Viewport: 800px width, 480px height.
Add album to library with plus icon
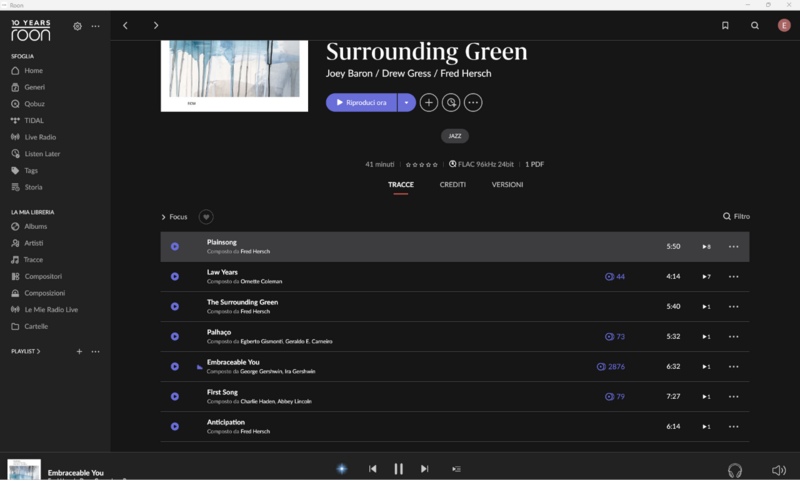pyautogui.click(x=429, y=102)
